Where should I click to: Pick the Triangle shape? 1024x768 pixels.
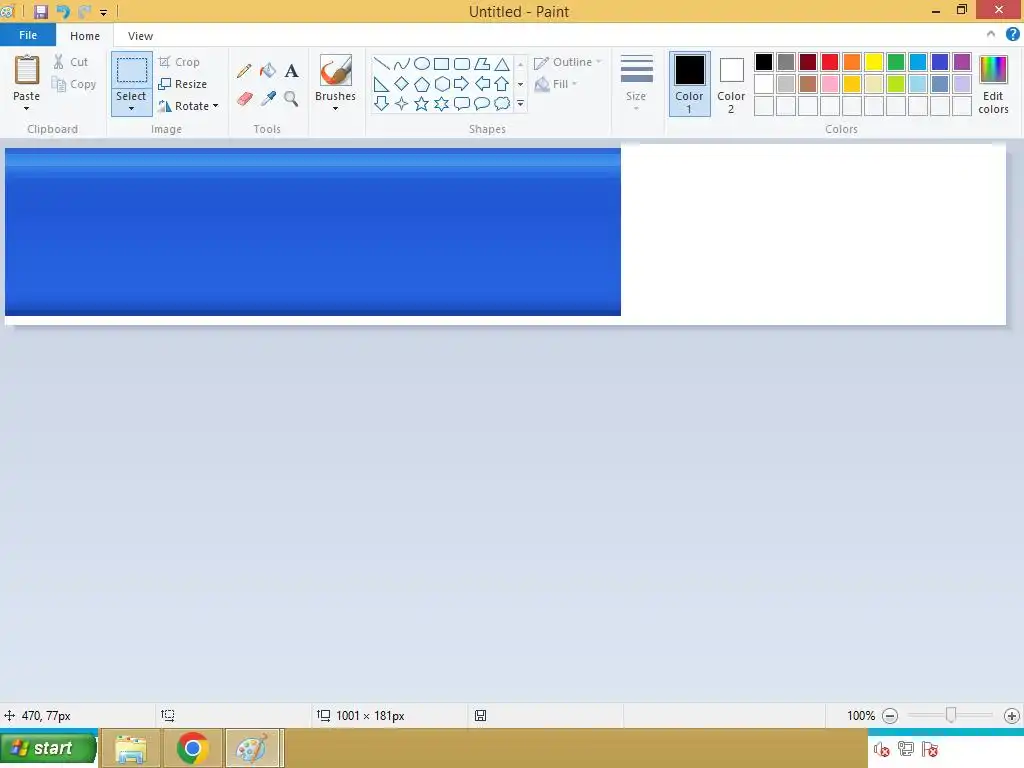click(x=502, y=63)
